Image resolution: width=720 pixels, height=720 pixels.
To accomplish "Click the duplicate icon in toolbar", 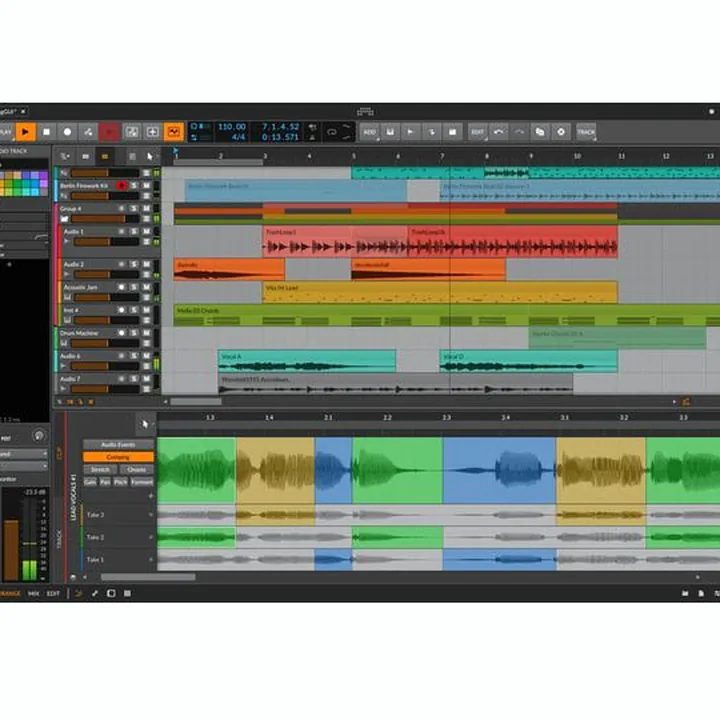I will (540, 132).
